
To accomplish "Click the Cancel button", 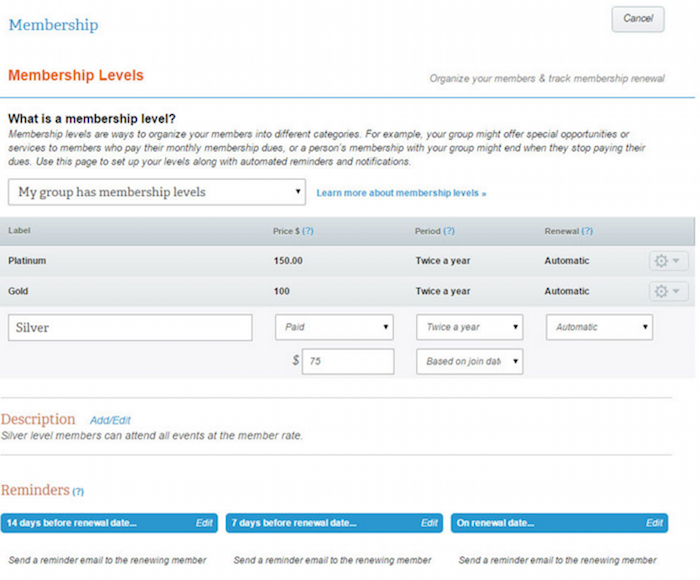I will [x=637, y=19].
